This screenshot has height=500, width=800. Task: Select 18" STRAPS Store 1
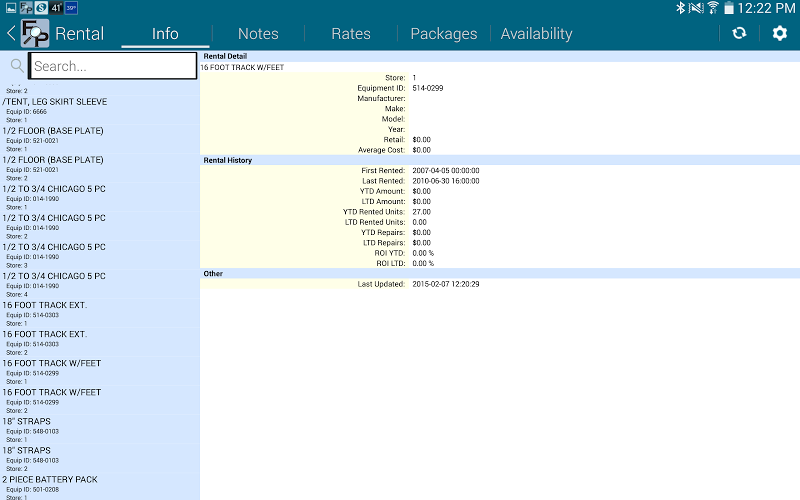[99, 430]
